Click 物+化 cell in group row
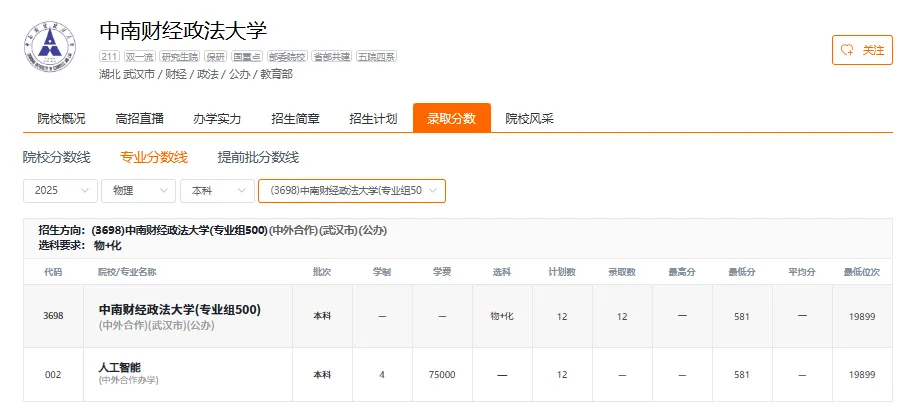The height and width of the screenshot is (417, 909). pos(502,316)
